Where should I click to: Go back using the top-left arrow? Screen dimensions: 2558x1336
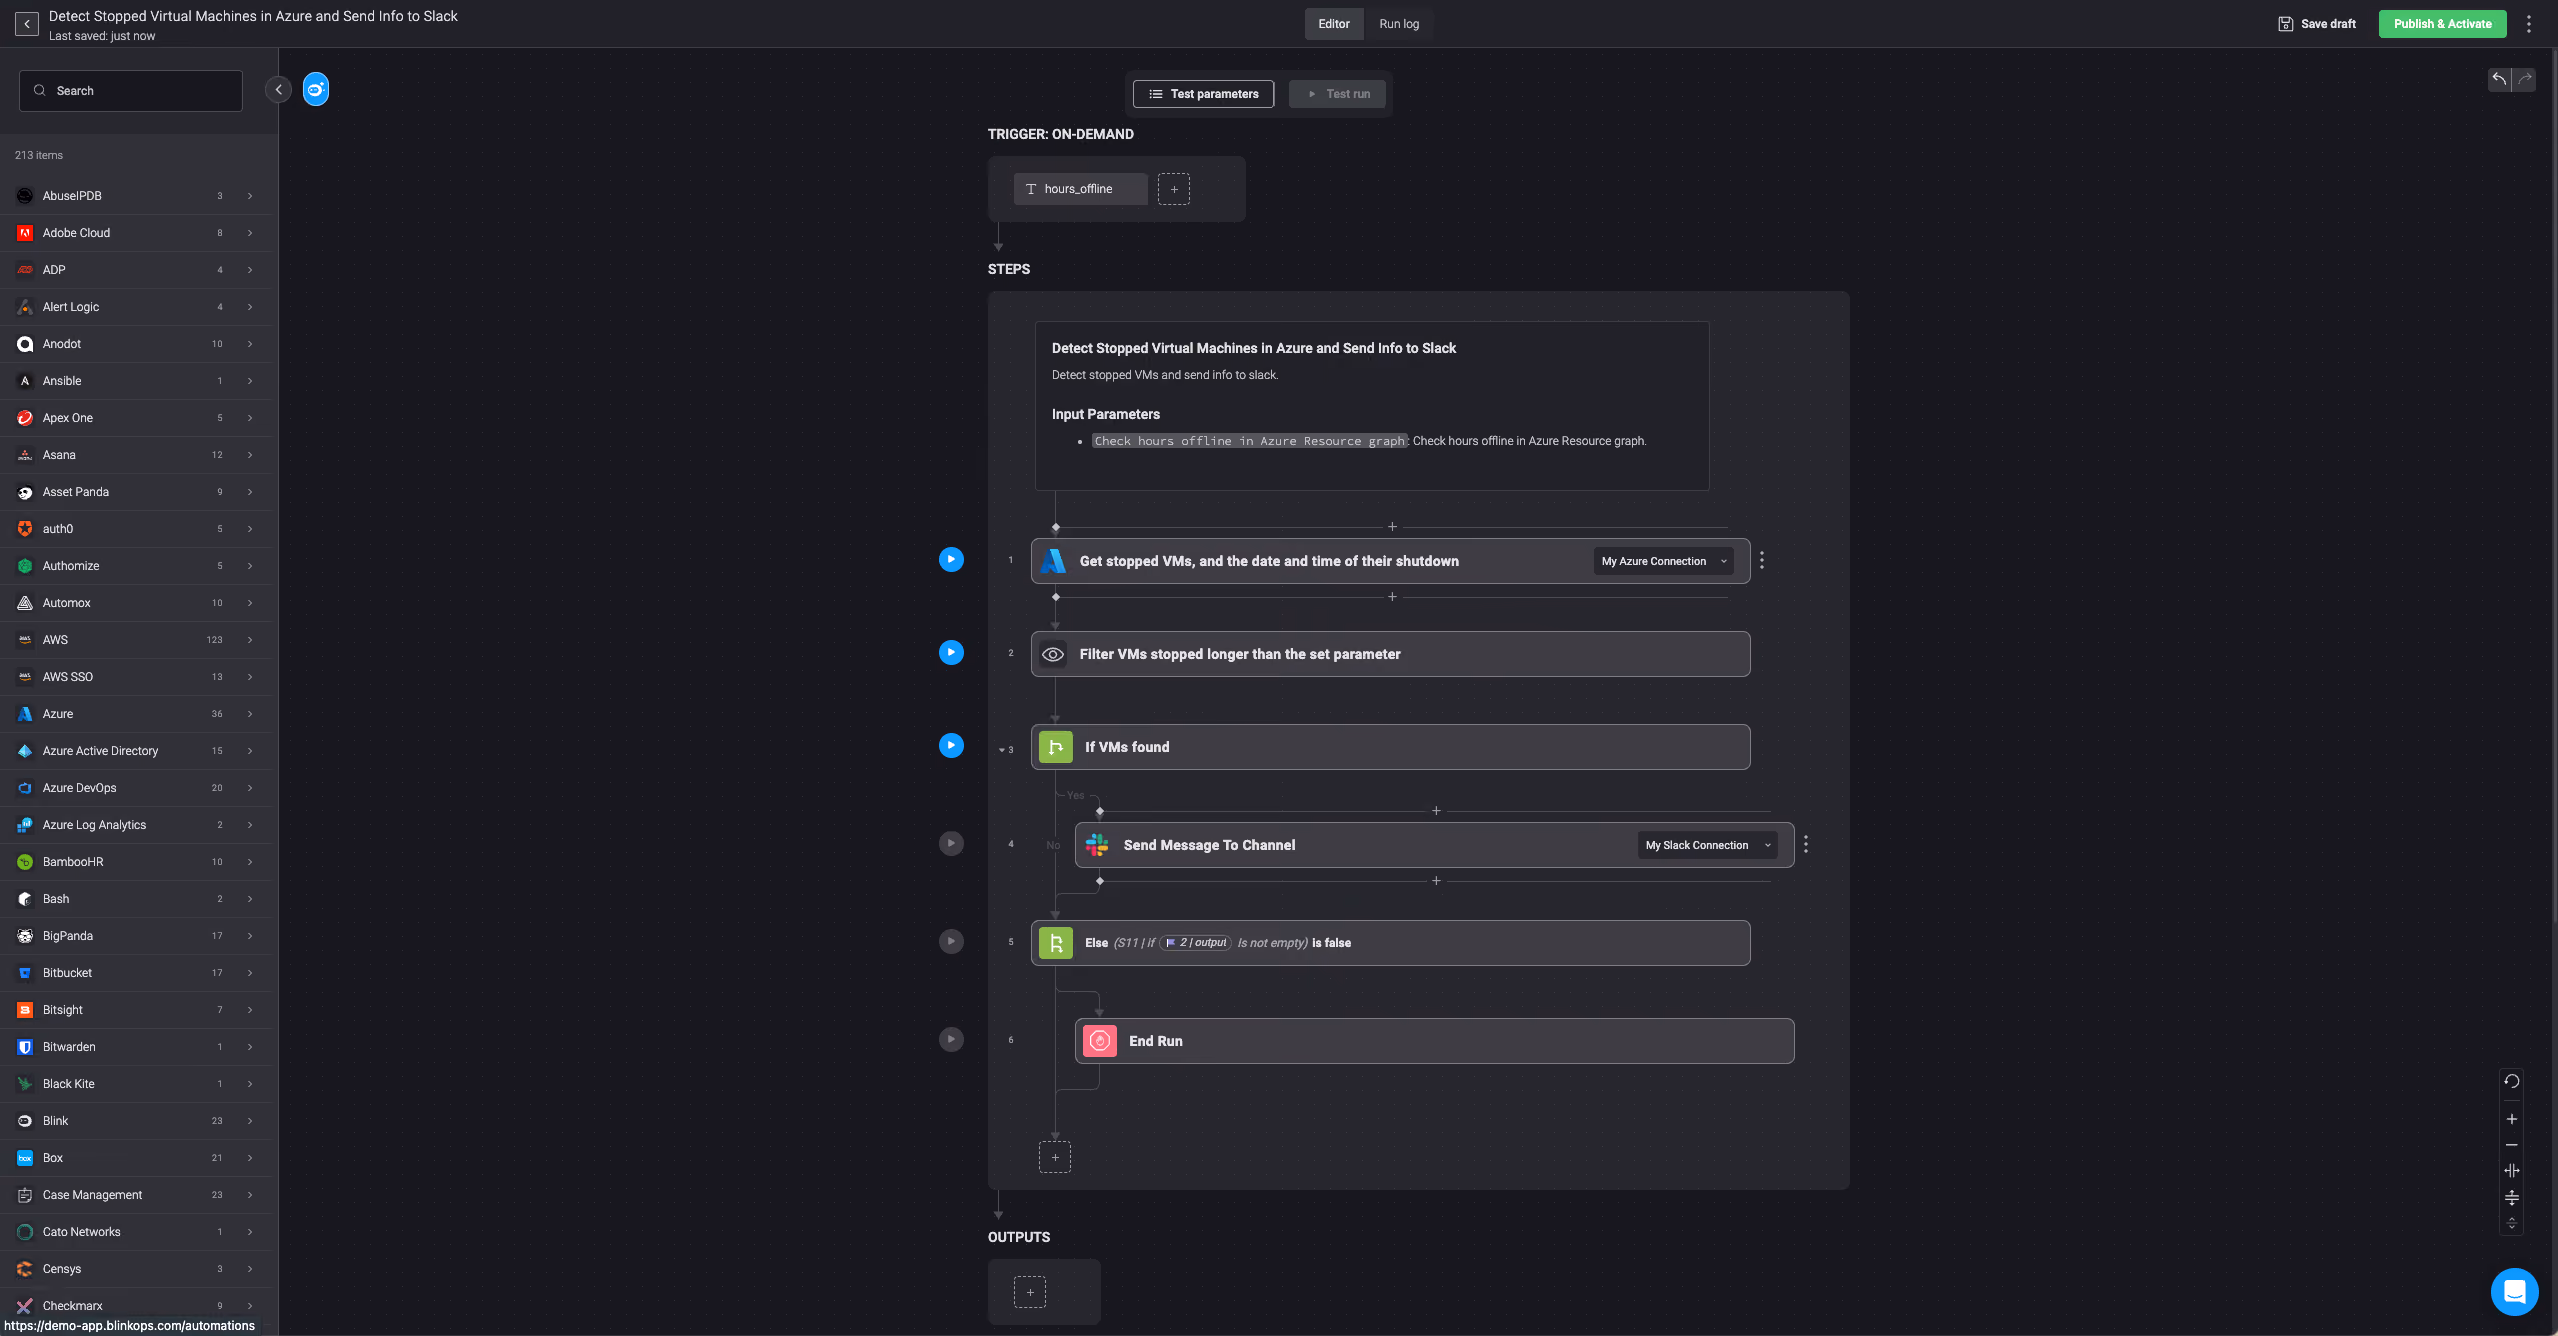click(x=27, y=24)
